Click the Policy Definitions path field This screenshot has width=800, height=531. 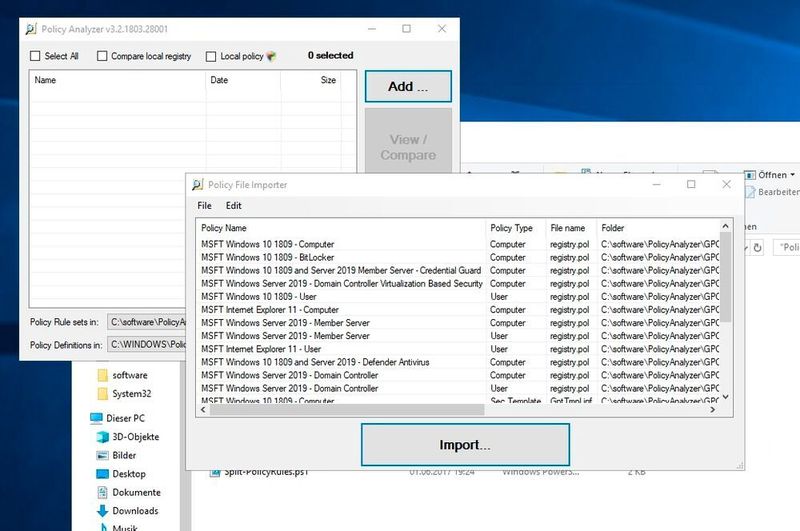point(146,345)
